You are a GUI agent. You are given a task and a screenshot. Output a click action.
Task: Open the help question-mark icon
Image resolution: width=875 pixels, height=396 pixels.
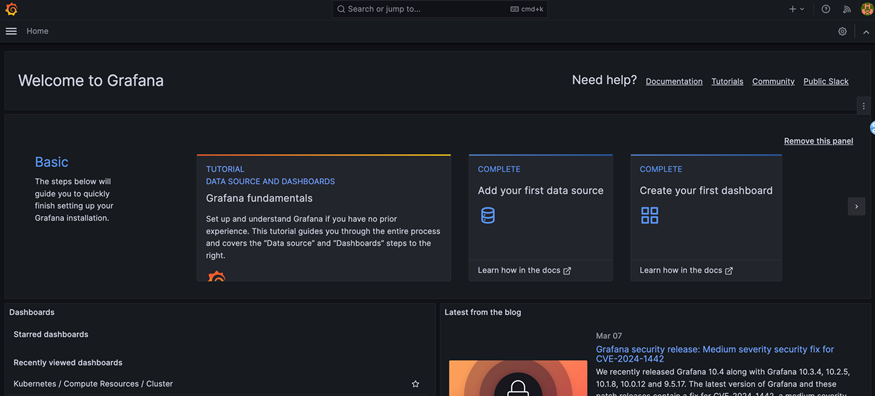(x=826, y=9)
